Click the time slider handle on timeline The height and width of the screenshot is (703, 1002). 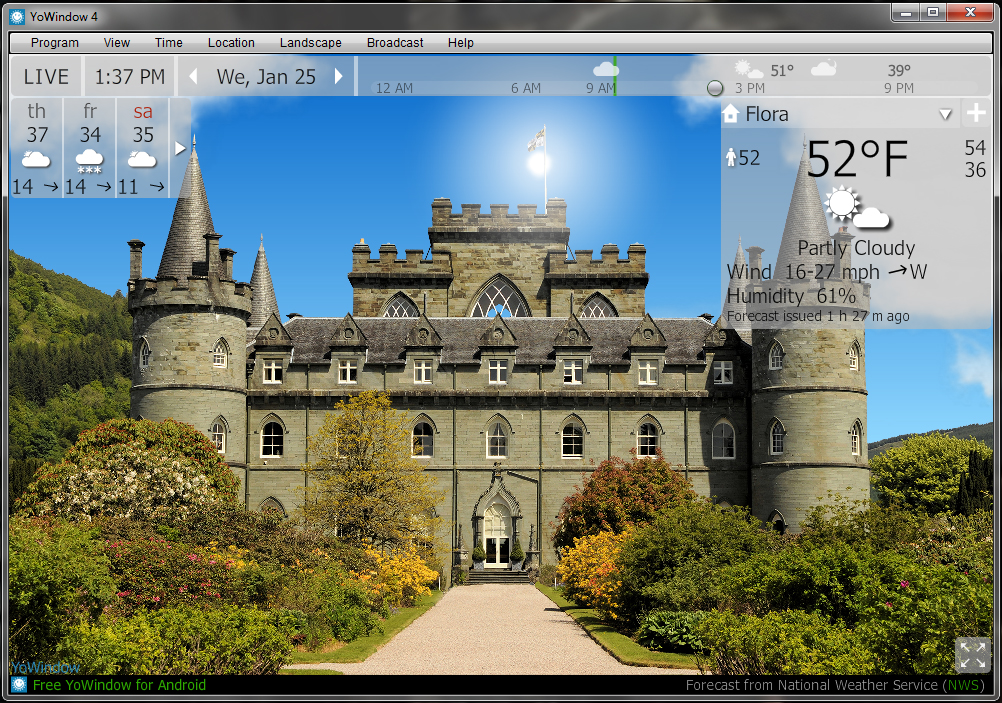715,88
